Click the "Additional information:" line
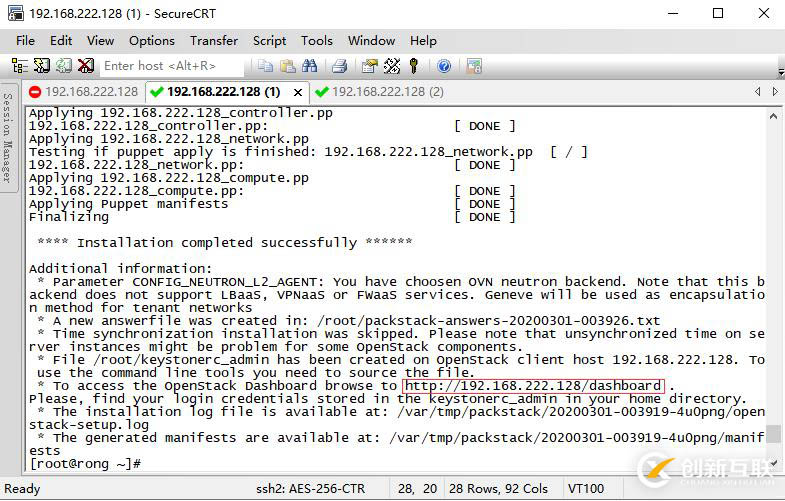 pos(120,269)
